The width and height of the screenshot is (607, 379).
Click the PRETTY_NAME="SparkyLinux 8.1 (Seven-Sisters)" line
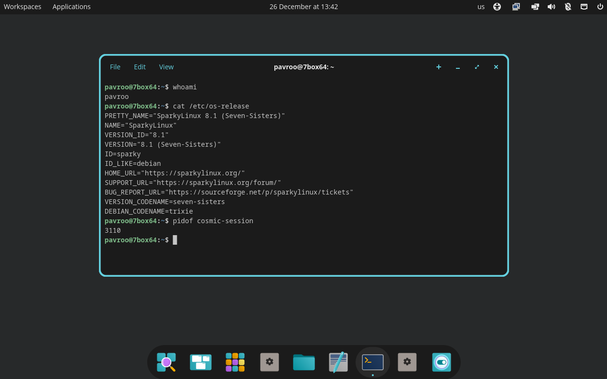pyautogui.click(x=195, y=116)
